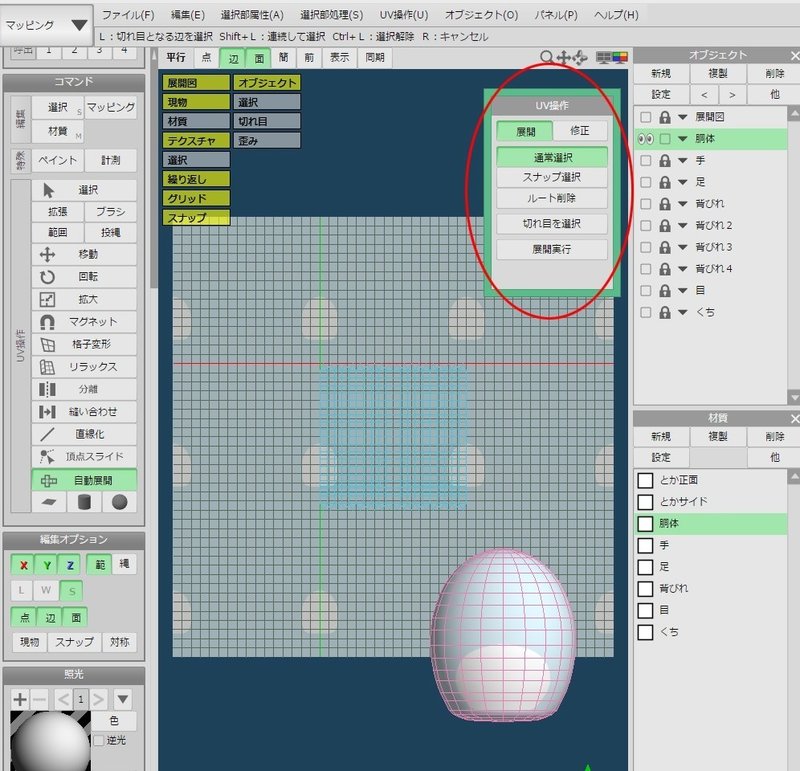Click the light preview sphere thumbnail
This screenshot has width=800, height=771.
tap(50, 741)
